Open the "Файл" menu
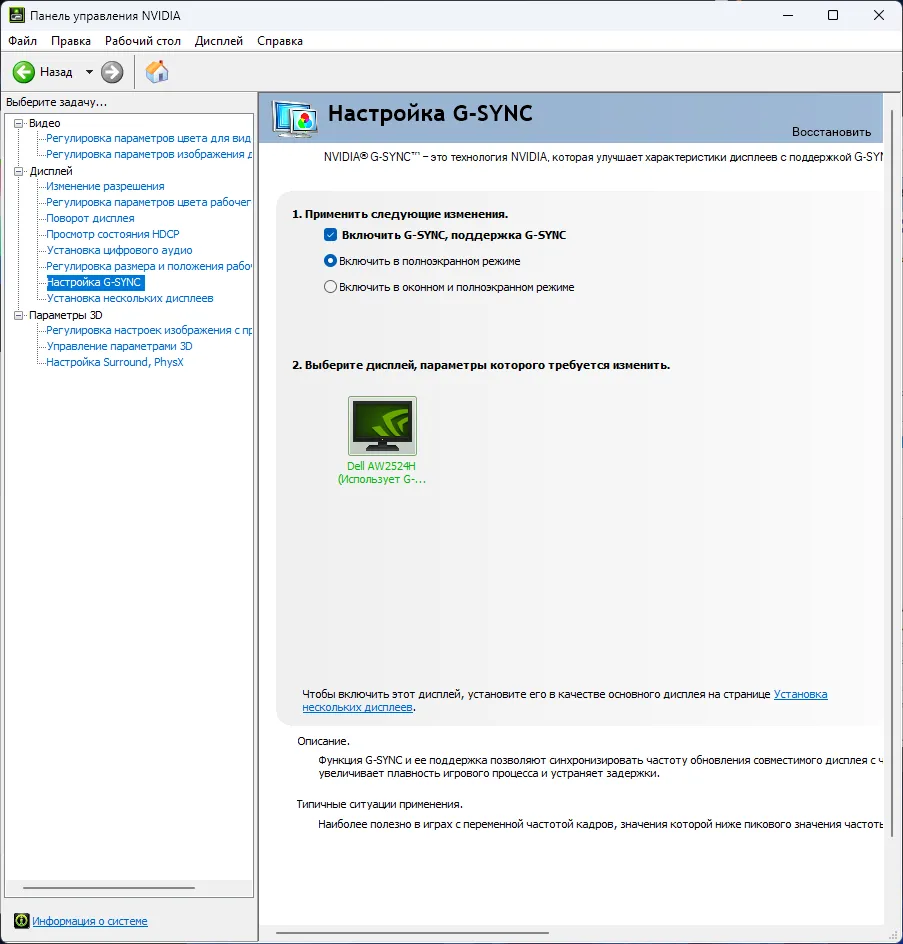The width and height of the screenshot is (903, 944). pyautogui.click(x=22, y=41)
